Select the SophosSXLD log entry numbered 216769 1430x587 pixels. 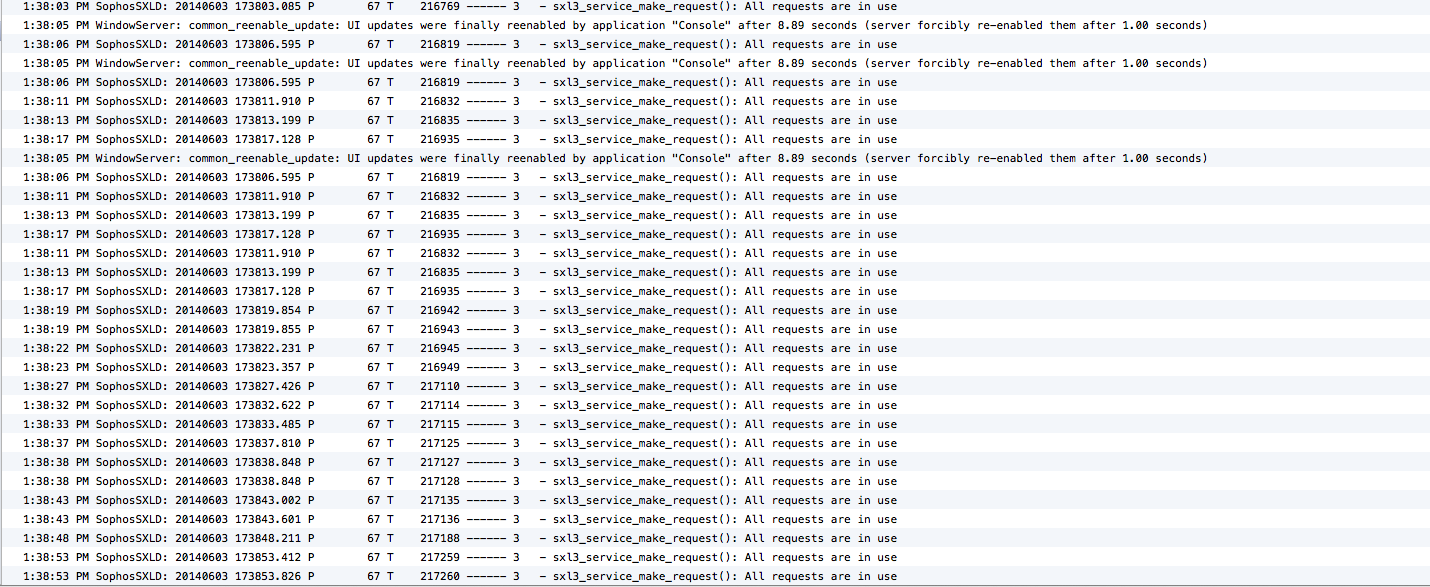tap(715, 5)
